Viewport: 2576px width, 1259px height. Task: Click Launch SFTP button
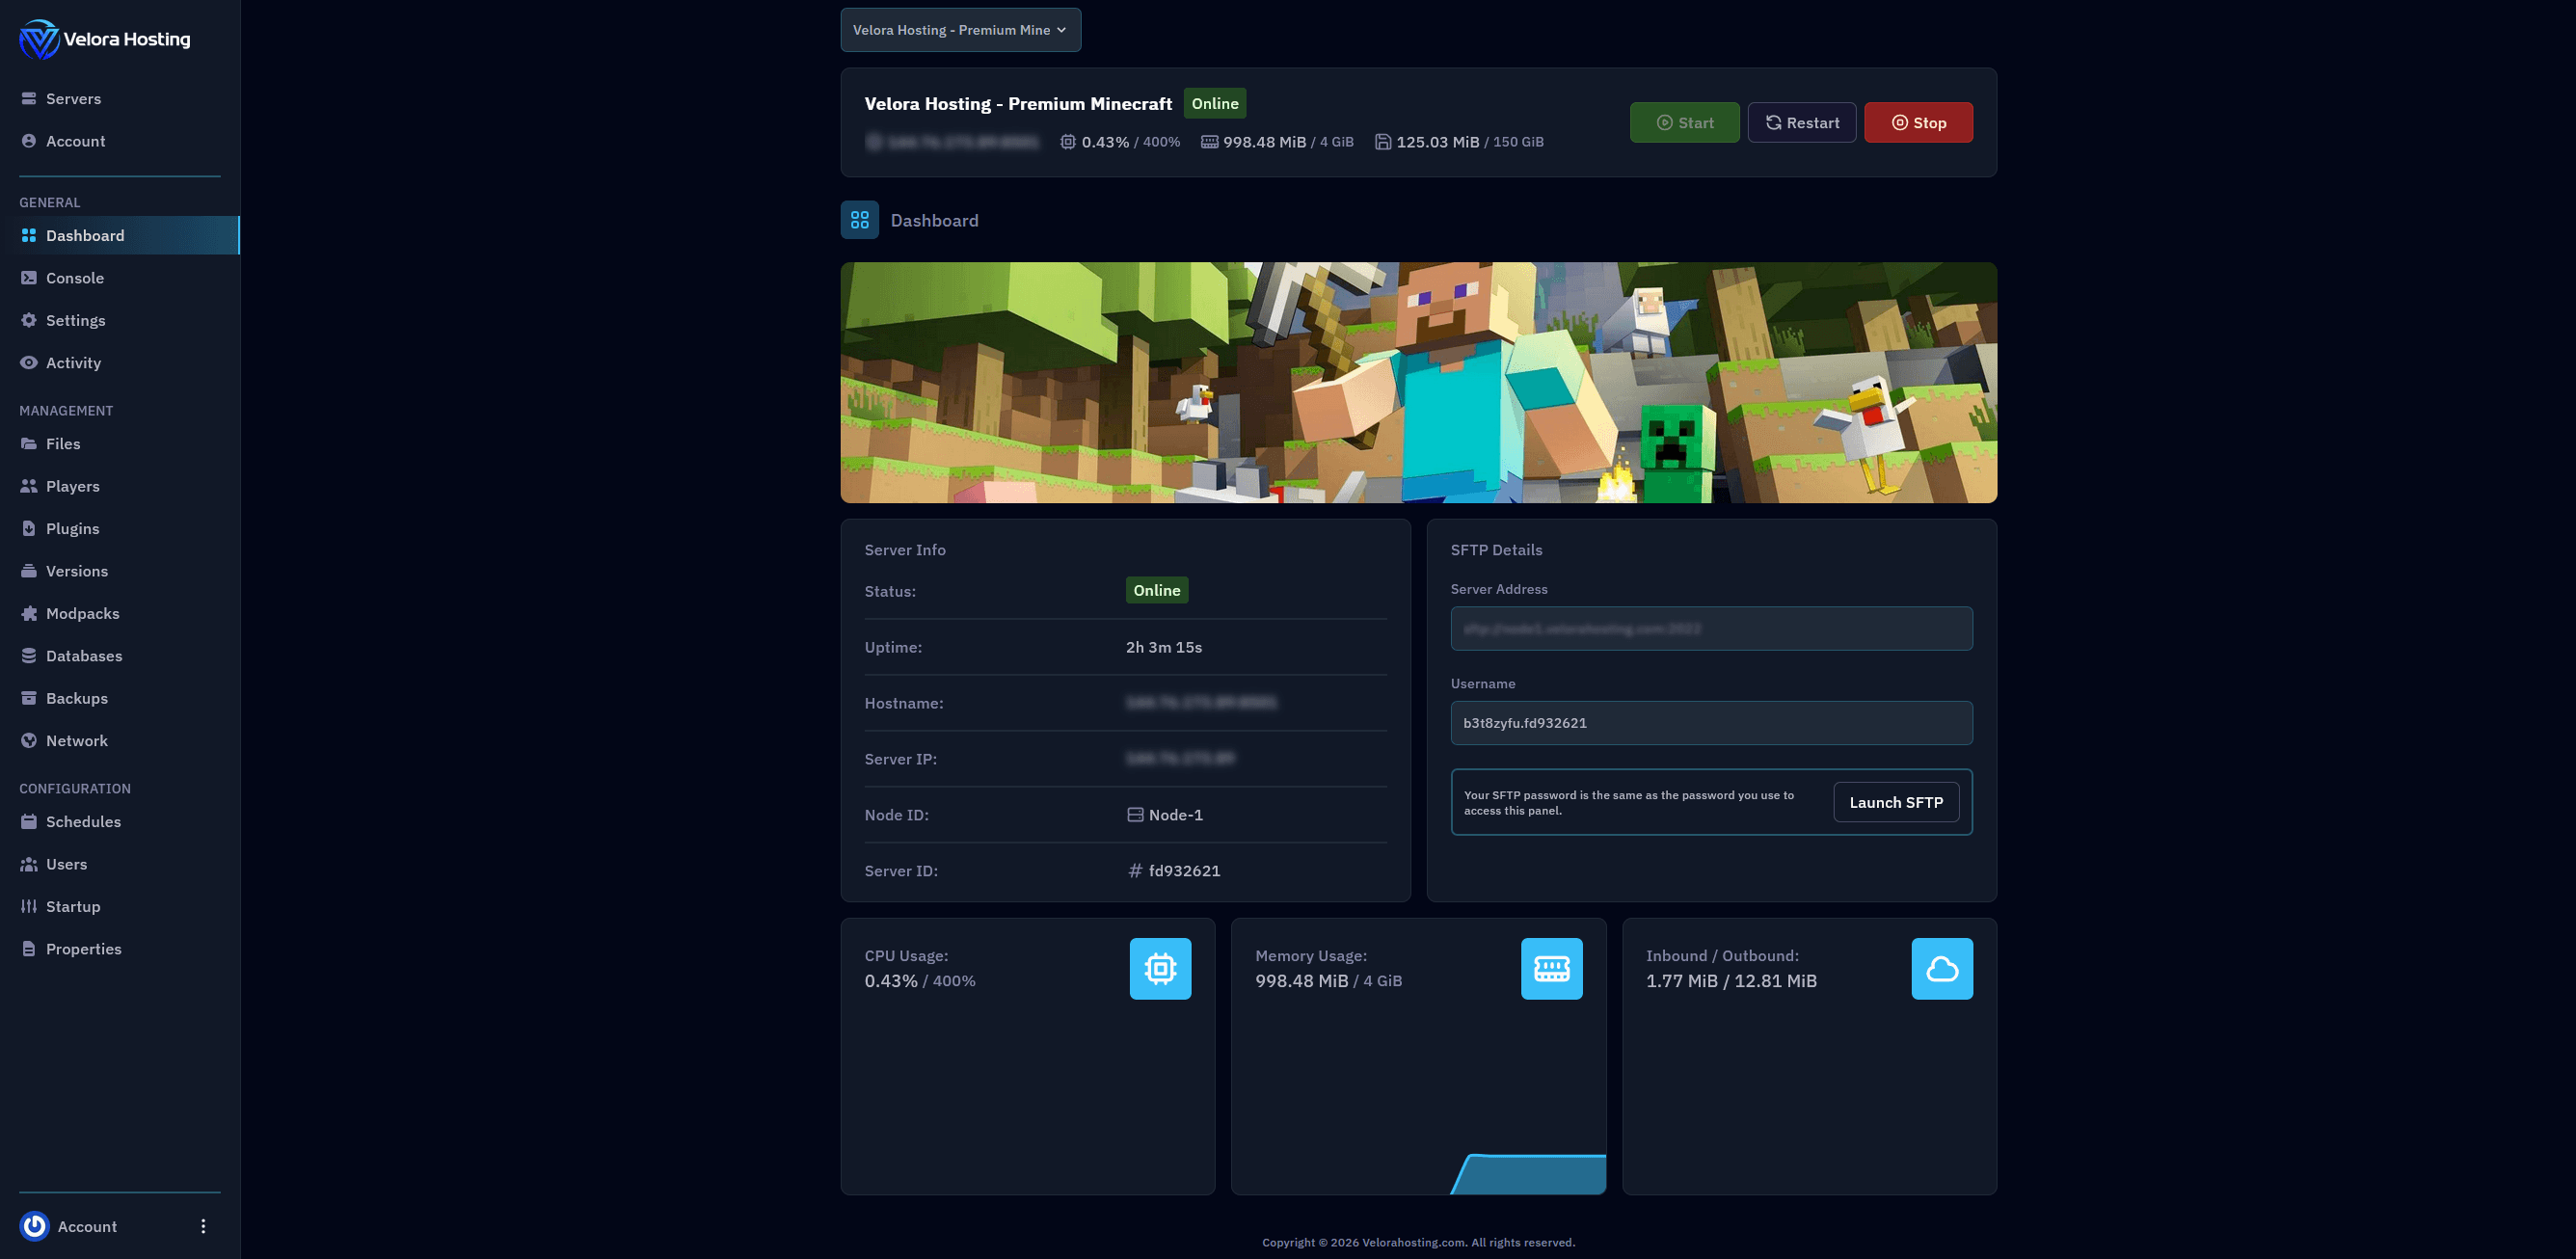point(1895,802)
